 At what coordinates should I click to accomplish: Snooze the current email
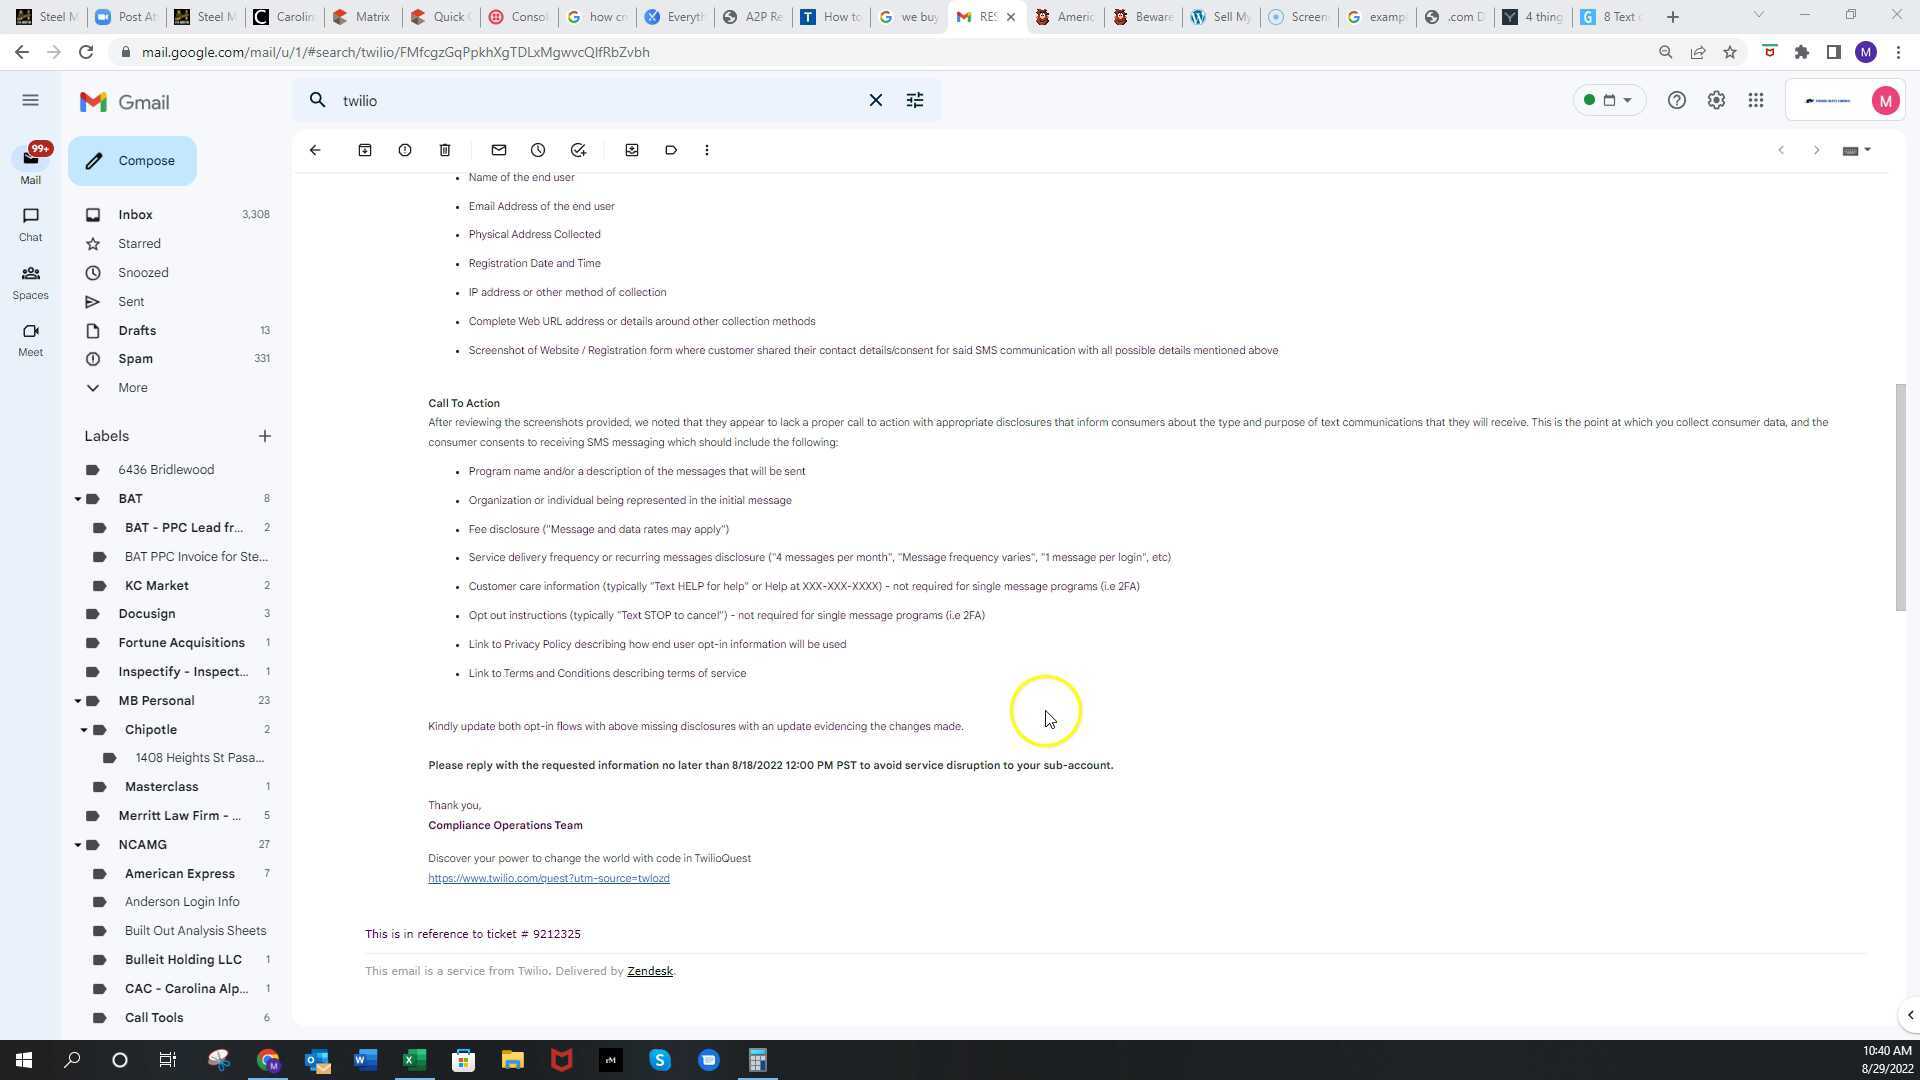point(538,150)
